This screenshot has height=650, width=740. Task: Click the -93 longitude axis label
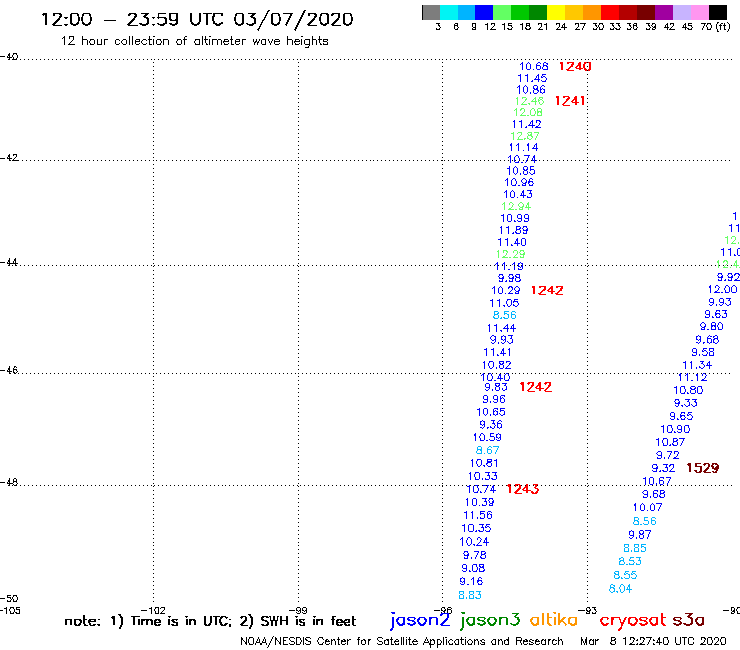click(x=588, y=610)
